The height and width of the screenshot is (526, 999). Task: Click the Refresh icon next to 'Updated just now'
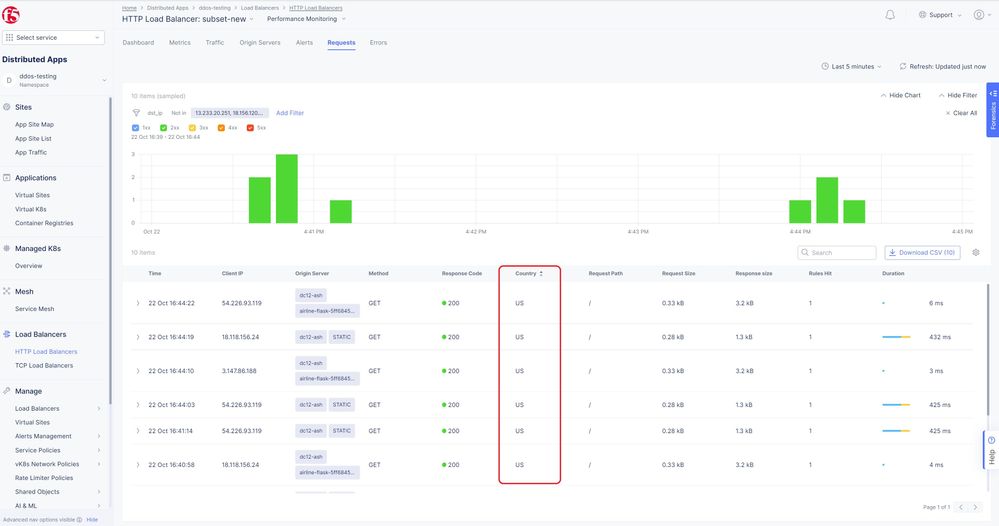(903, 66)
